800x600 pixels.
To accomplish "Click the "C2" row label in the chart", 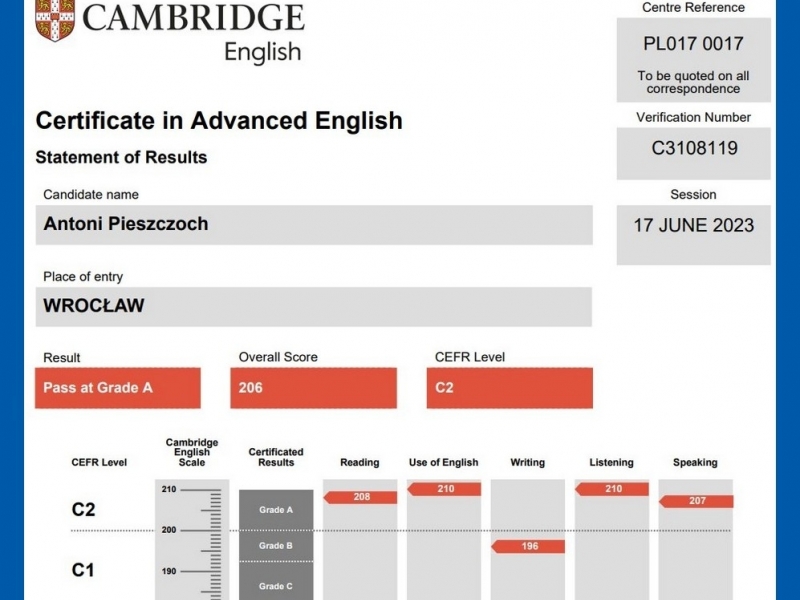I will click(x=83, y=510).
